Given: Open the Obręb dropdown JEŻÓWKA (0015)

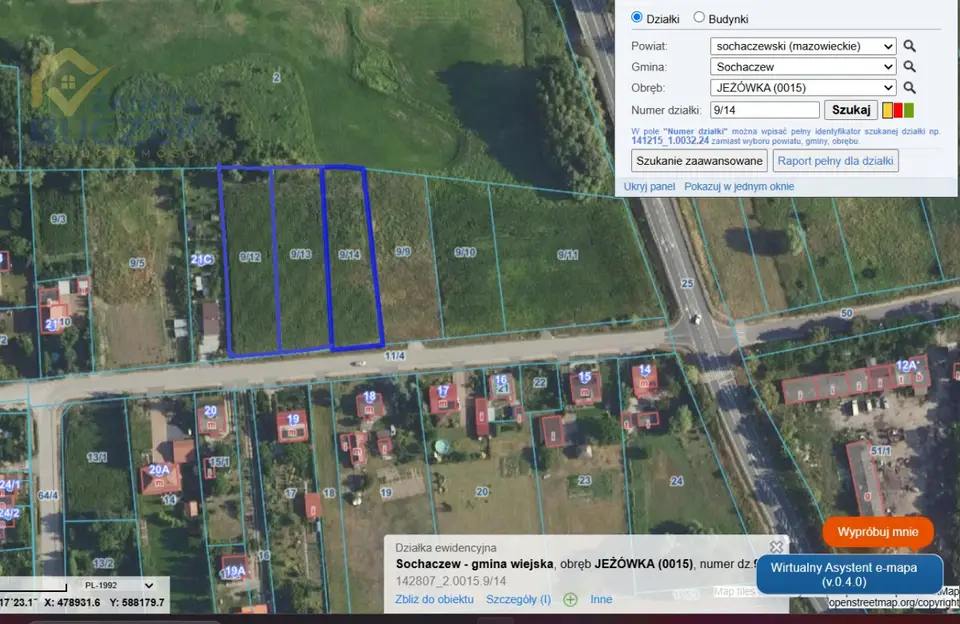Looking at the screenshot, I should pyautogui.click(x=803, y=88).
